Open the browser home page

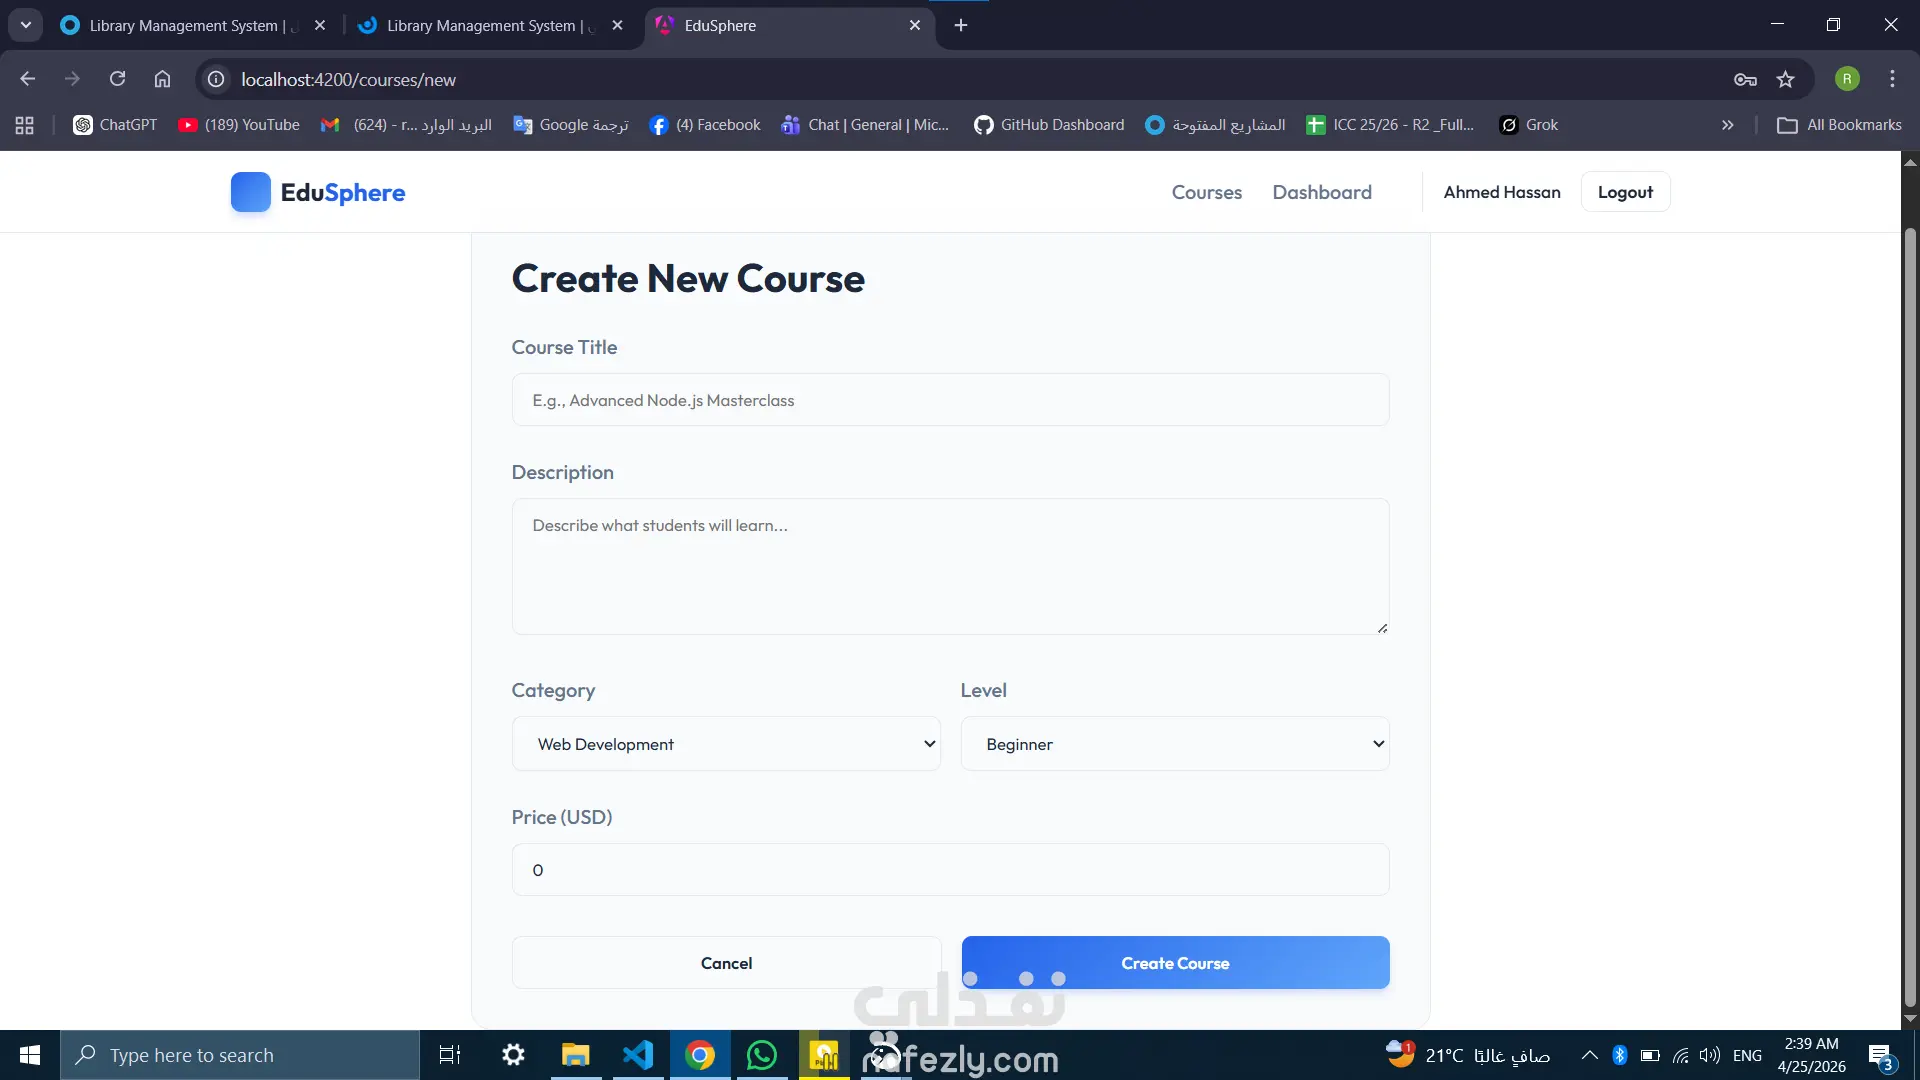coord(162,79)
